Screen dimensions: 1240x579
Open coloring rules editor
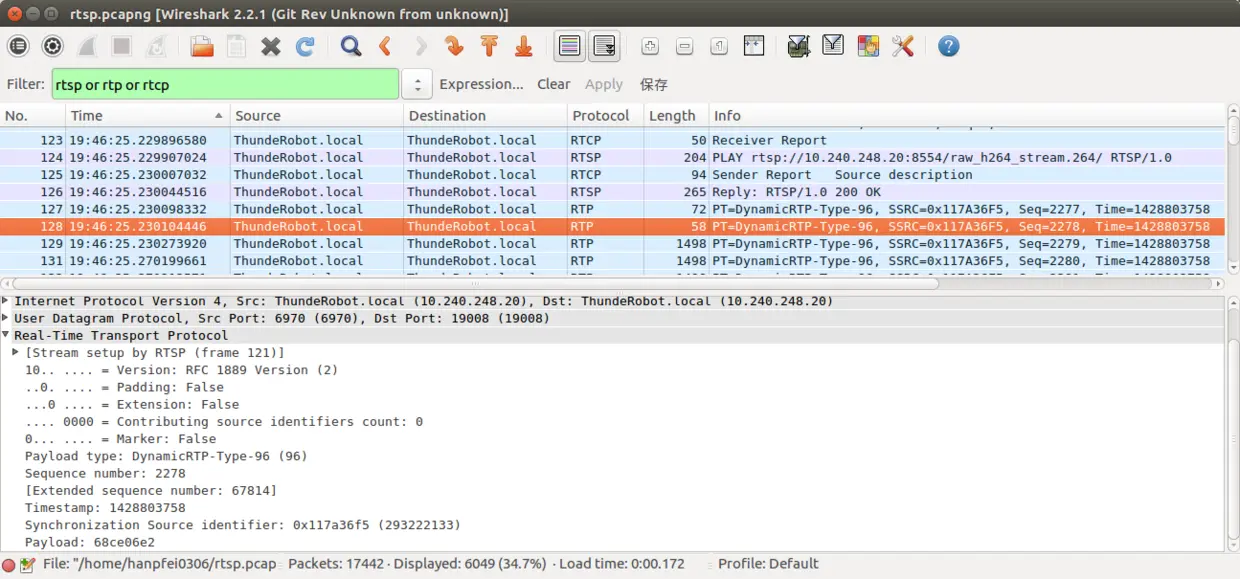tap(868, 46)
